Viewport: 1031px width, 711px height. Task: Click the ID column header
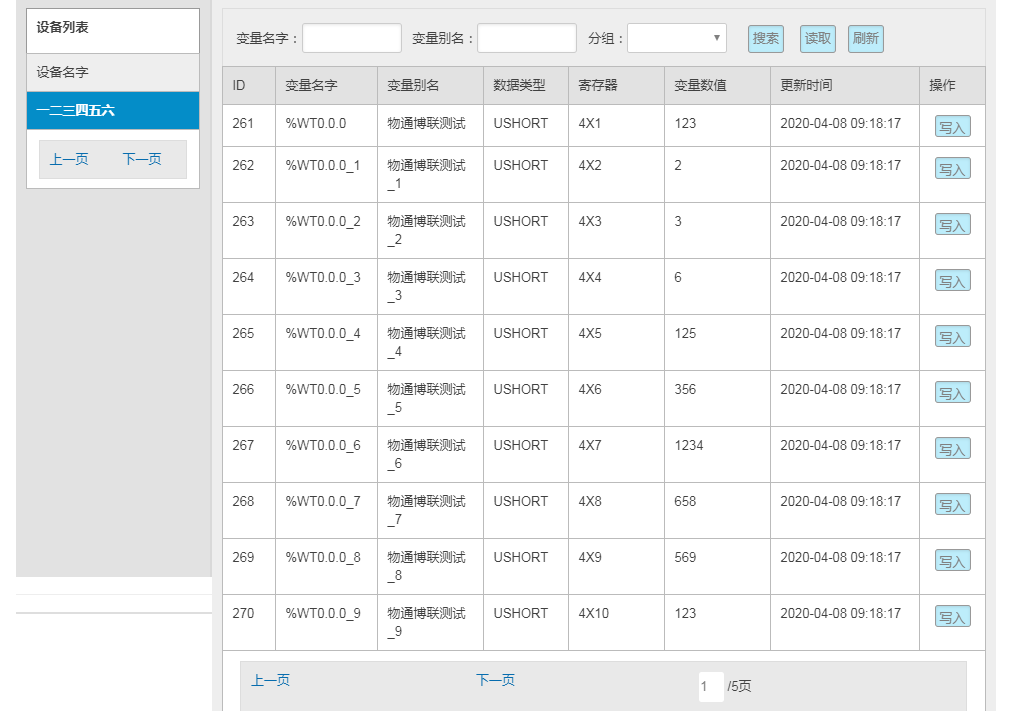249,86
